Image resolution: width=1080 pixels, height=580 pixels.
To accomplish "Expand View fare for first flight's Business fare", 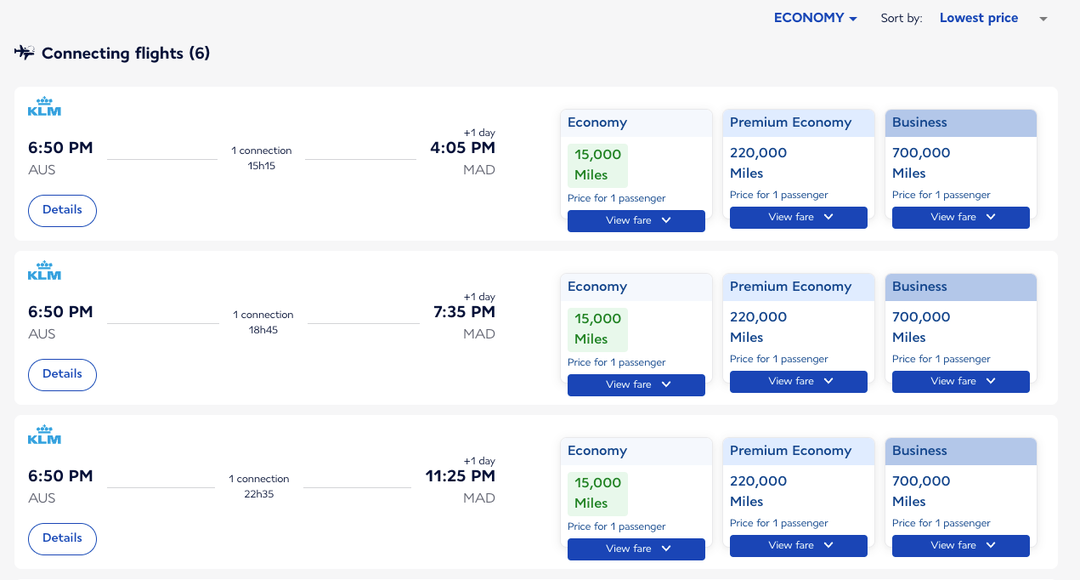I will pyautogui.click(x=960, y=217).
